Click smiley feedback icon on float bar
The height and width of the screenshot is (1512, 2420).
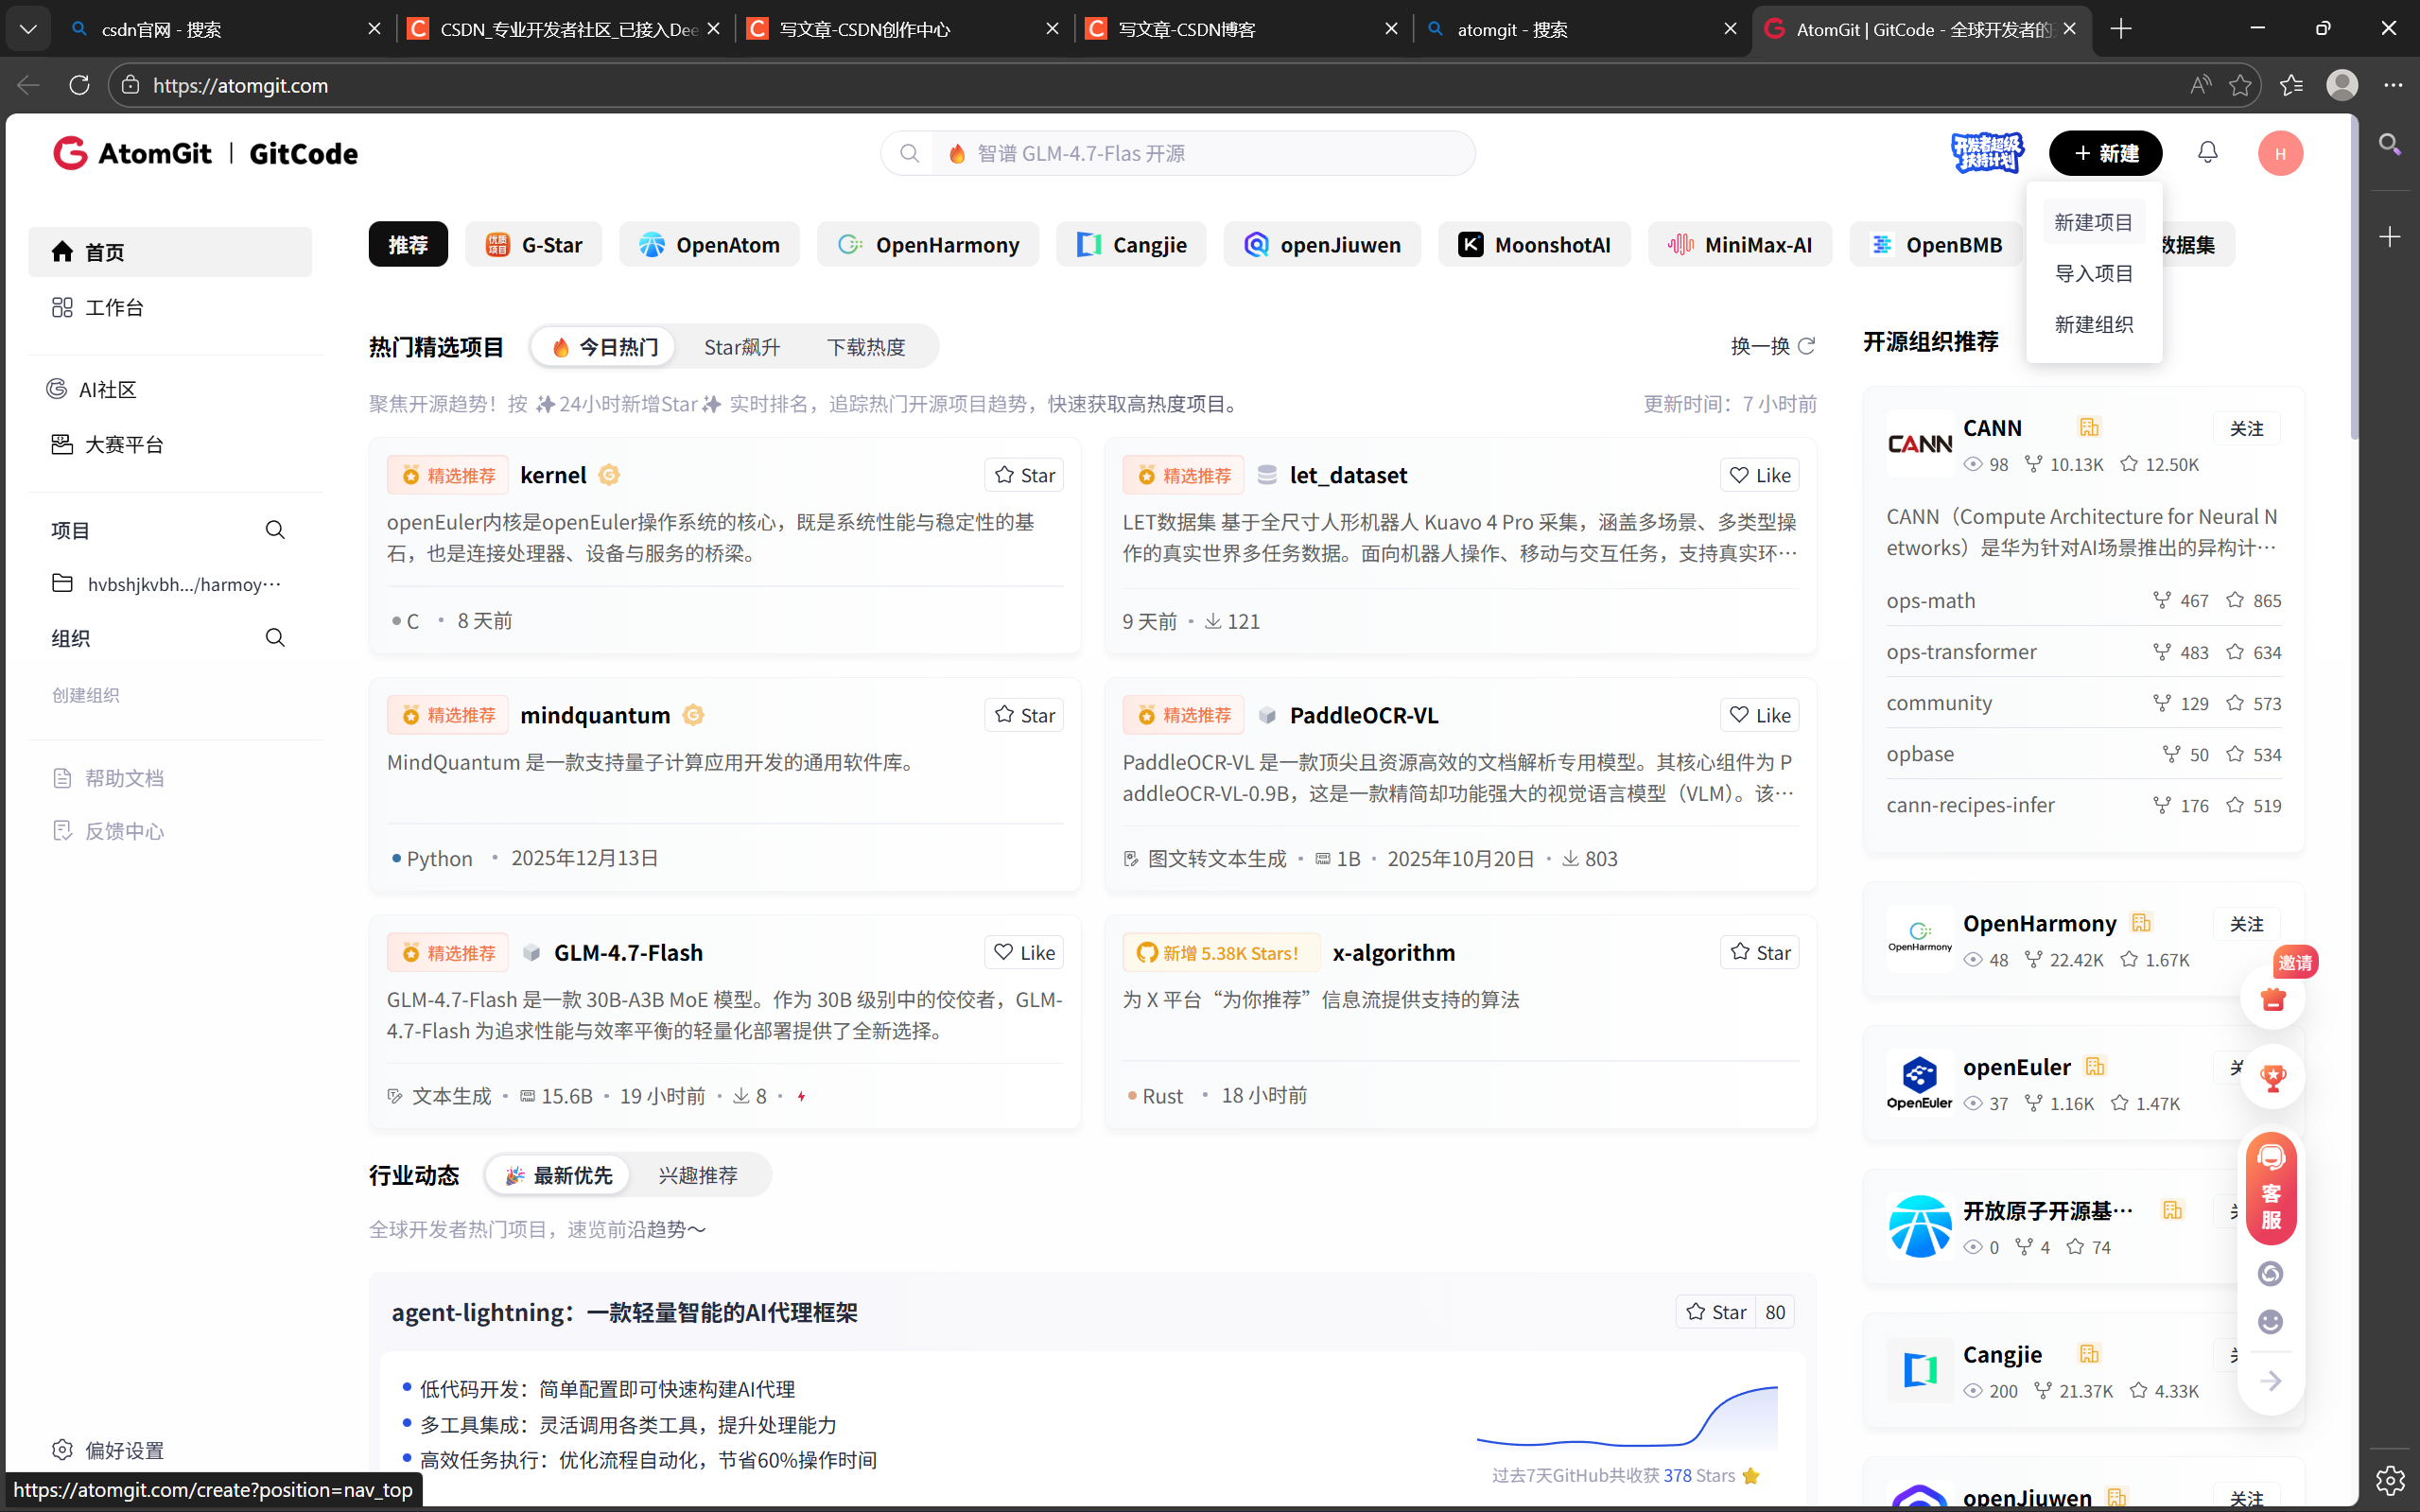coord(2271,1322)
